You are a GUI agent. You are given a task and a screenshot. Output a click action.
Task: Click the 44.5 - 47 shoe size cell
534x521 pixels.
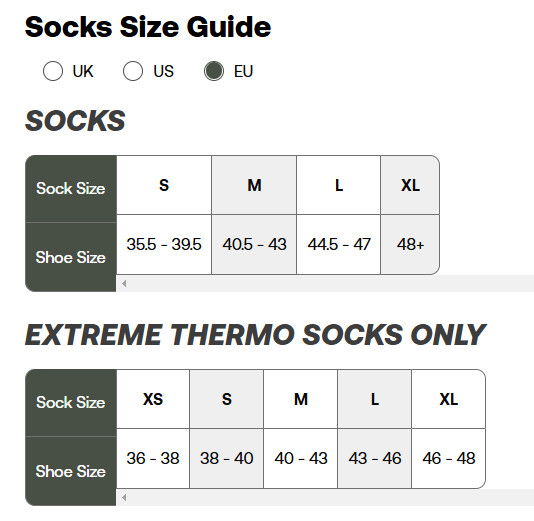tap(339, 244)
